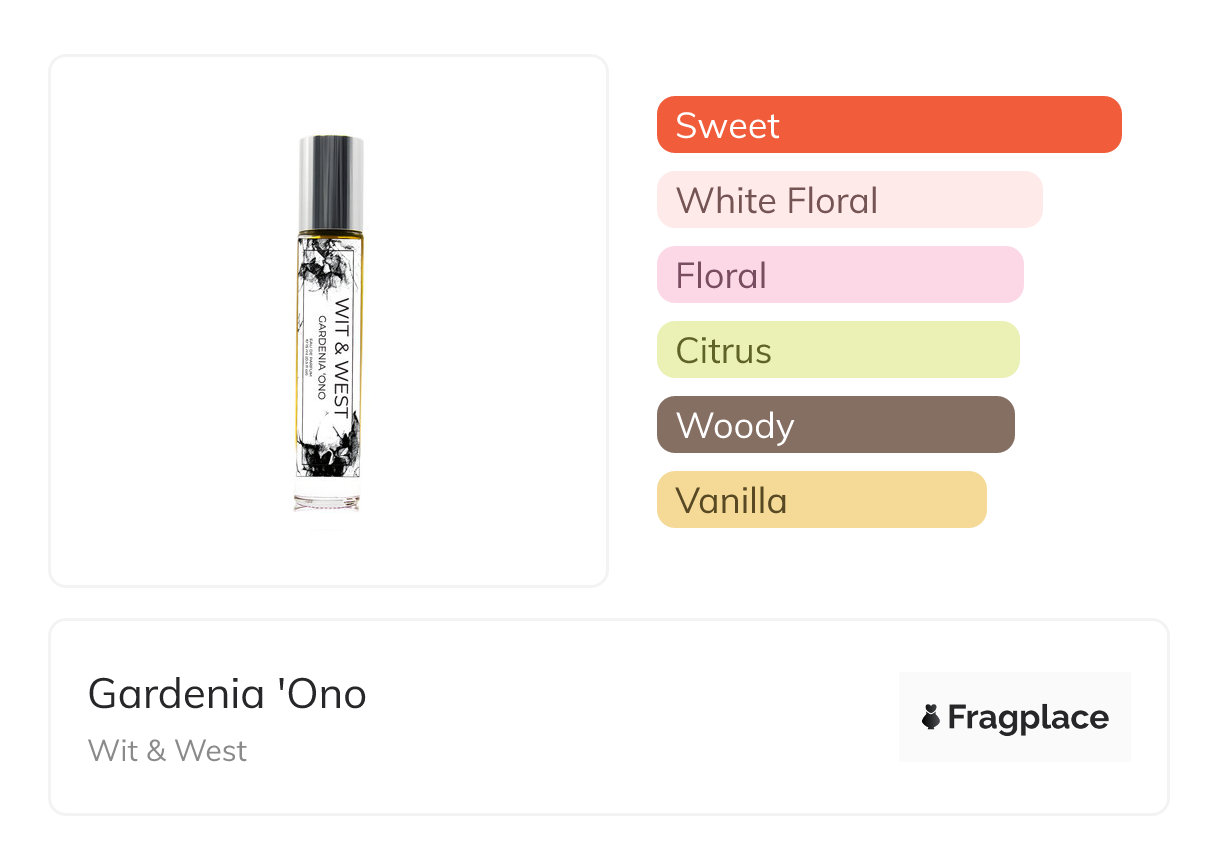Screen dimensions: 1218x864
Task: Click the Gardenia 'Ono fragrance title
Action: 227,693
